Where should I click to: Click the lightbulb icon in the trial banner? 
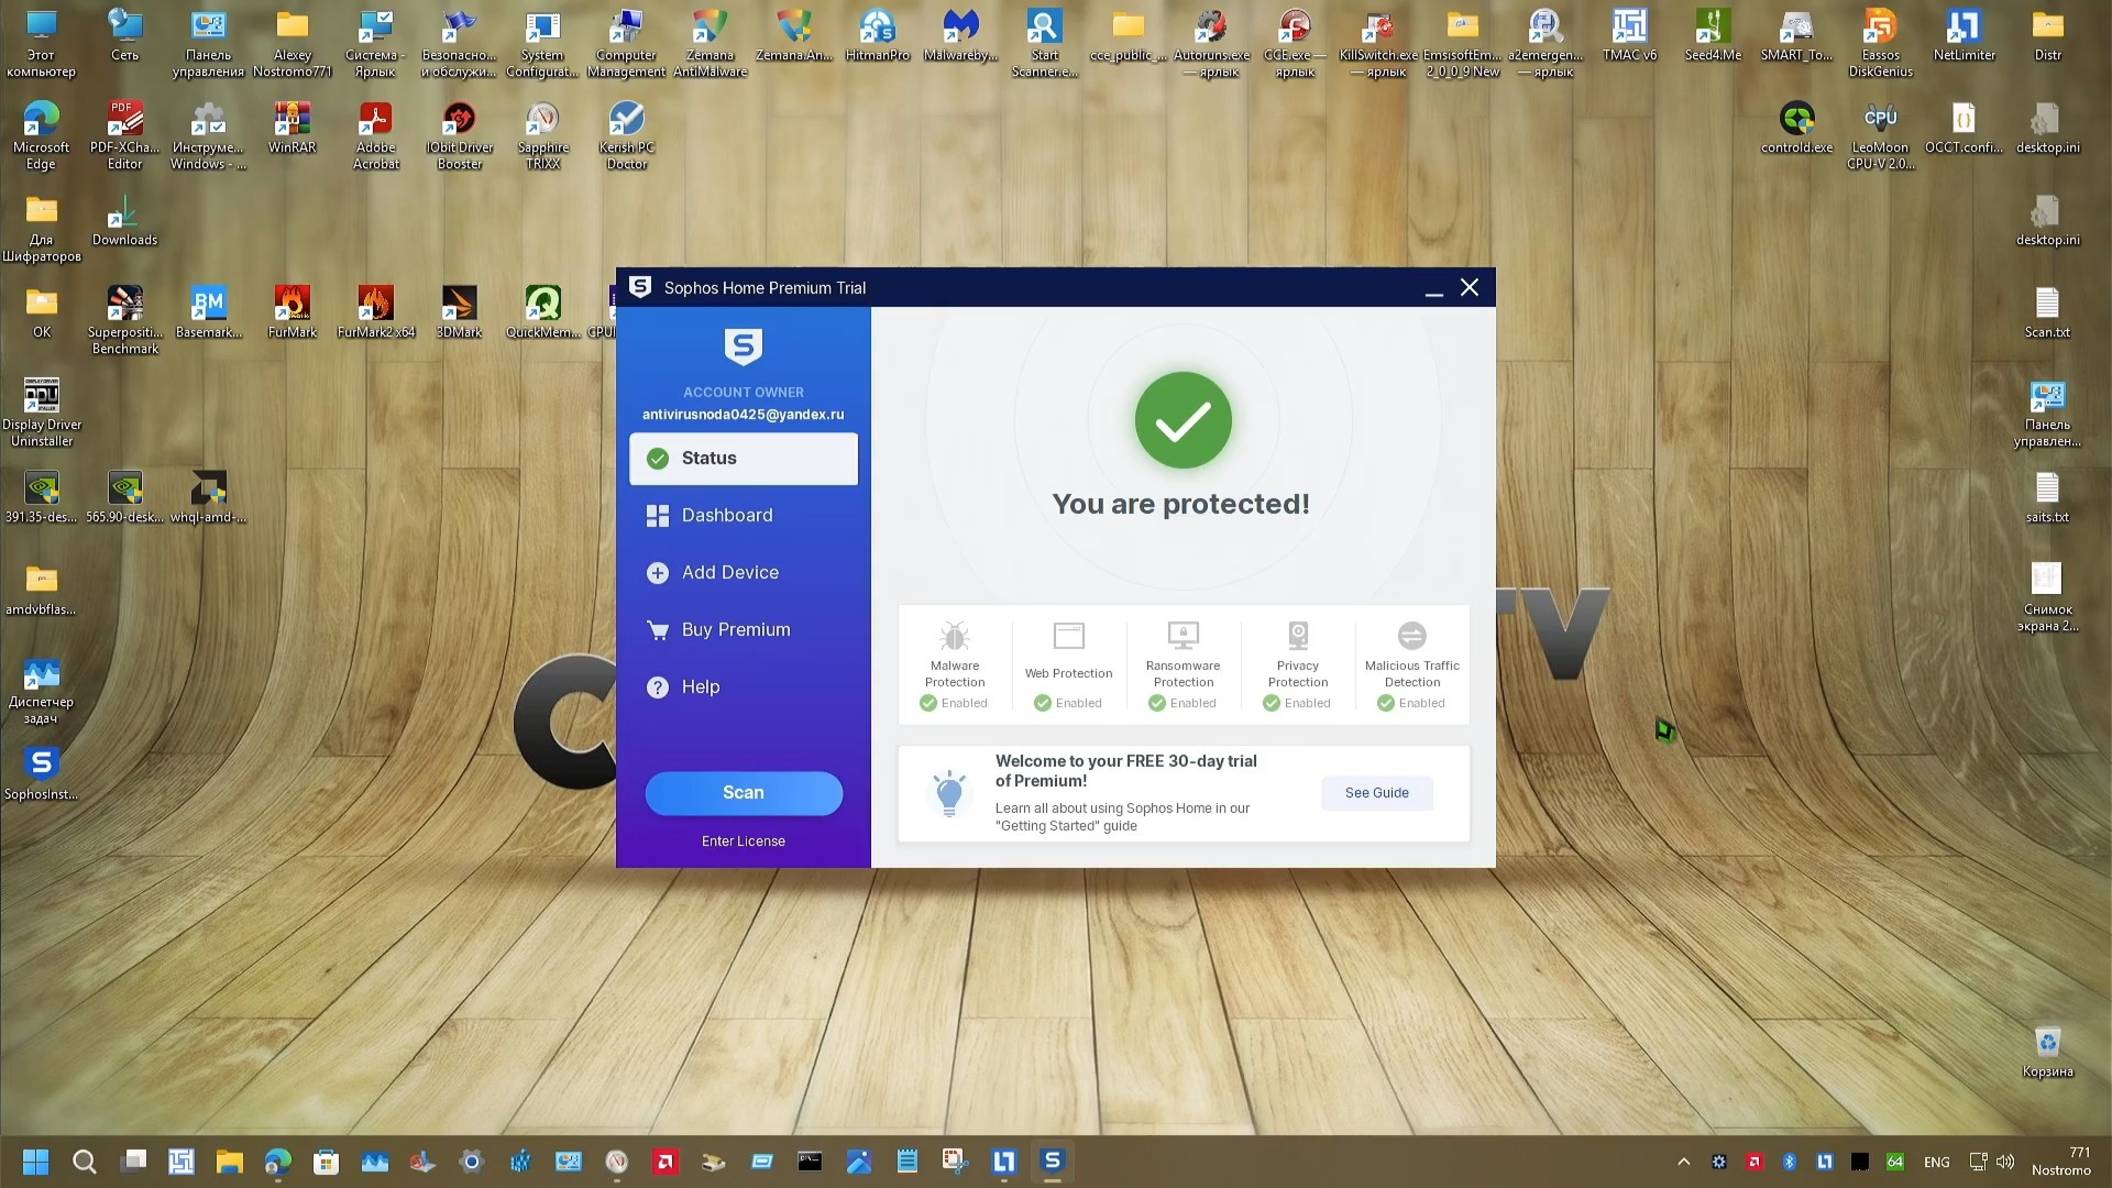coord(948,793)
